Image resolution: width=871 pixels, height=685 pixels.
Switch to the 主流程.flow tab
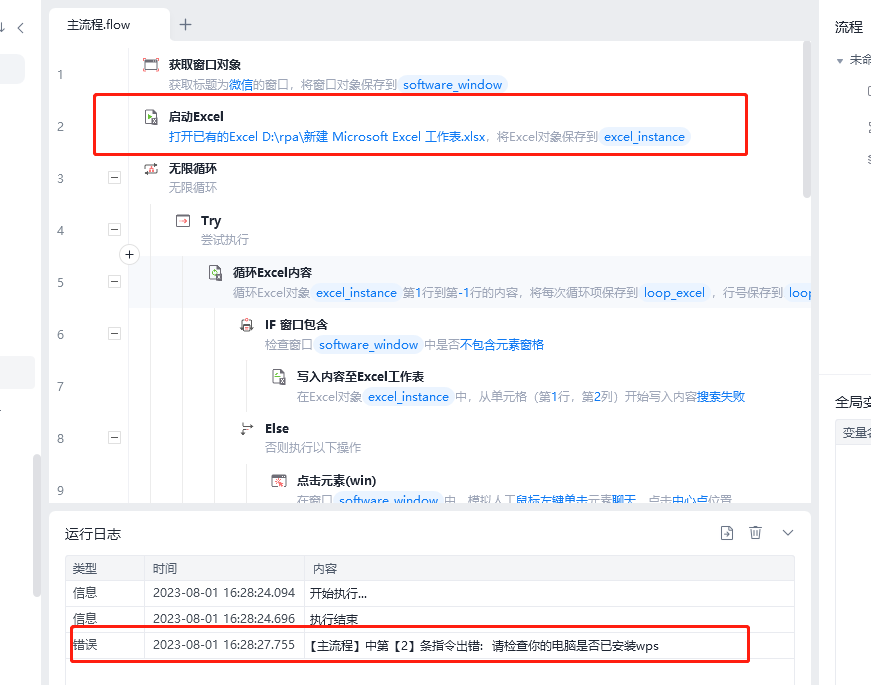pos(99,25)
